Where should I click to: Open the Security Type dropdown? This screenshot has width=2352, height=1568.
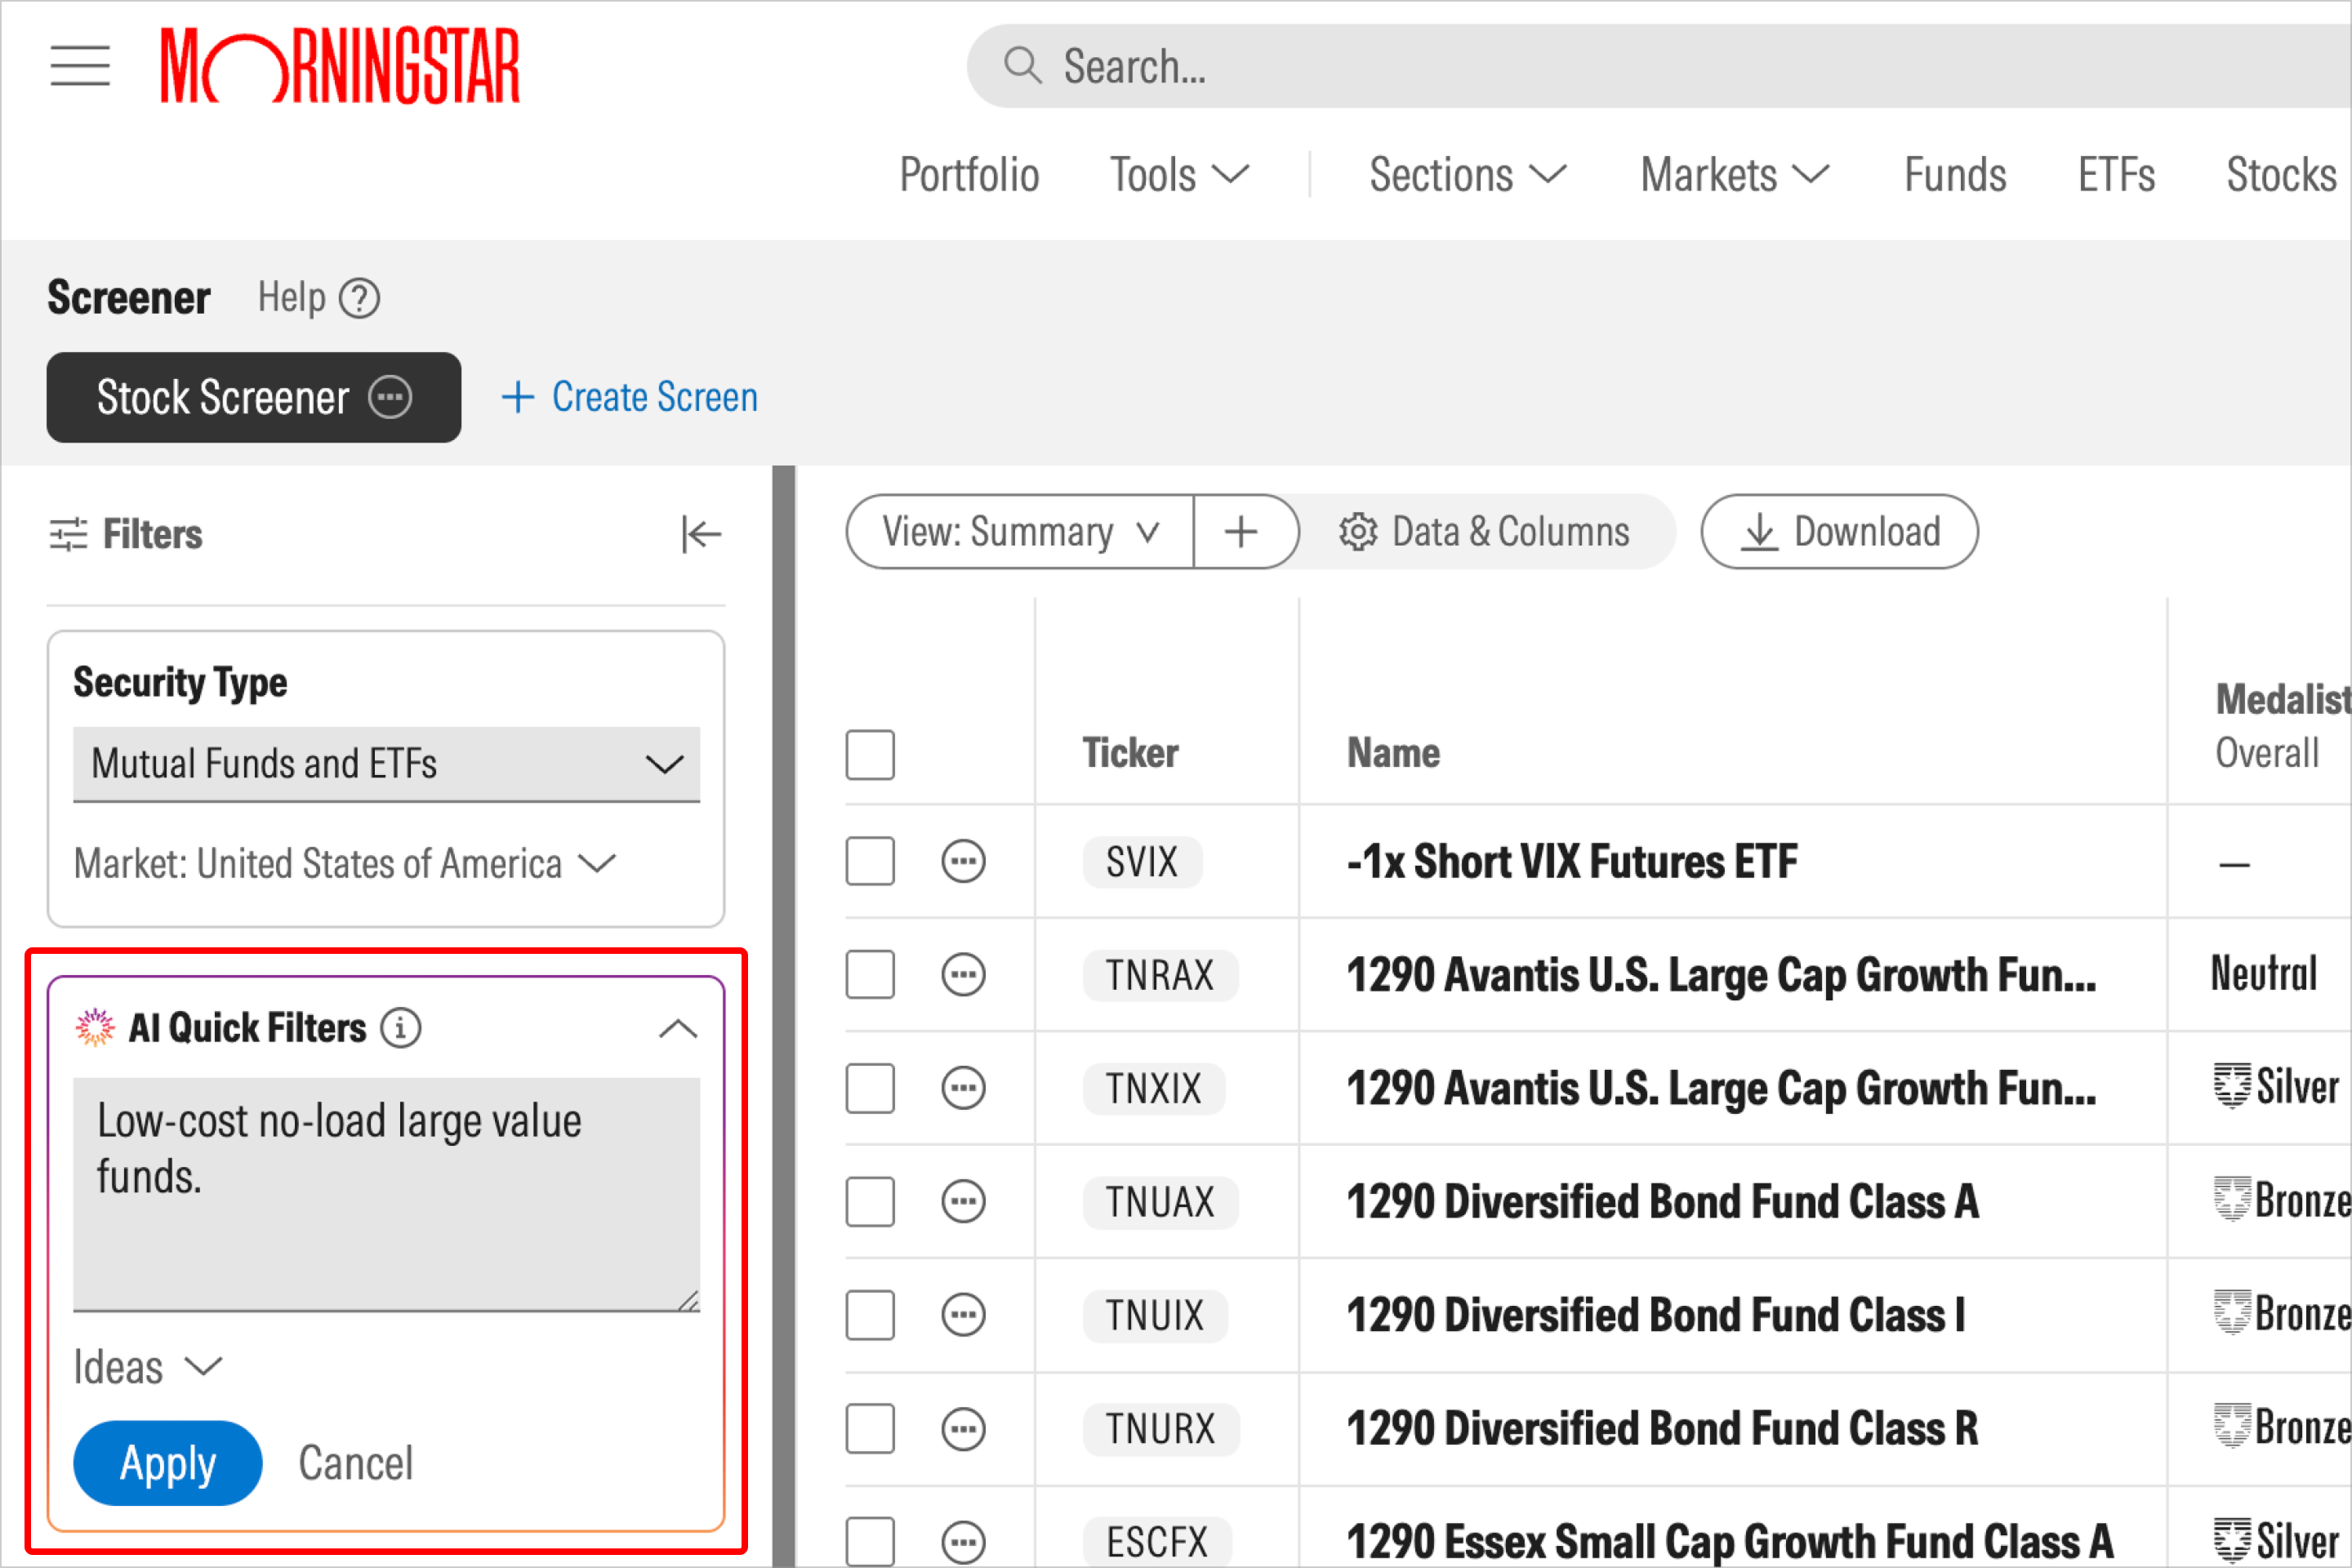coord(386,764)
